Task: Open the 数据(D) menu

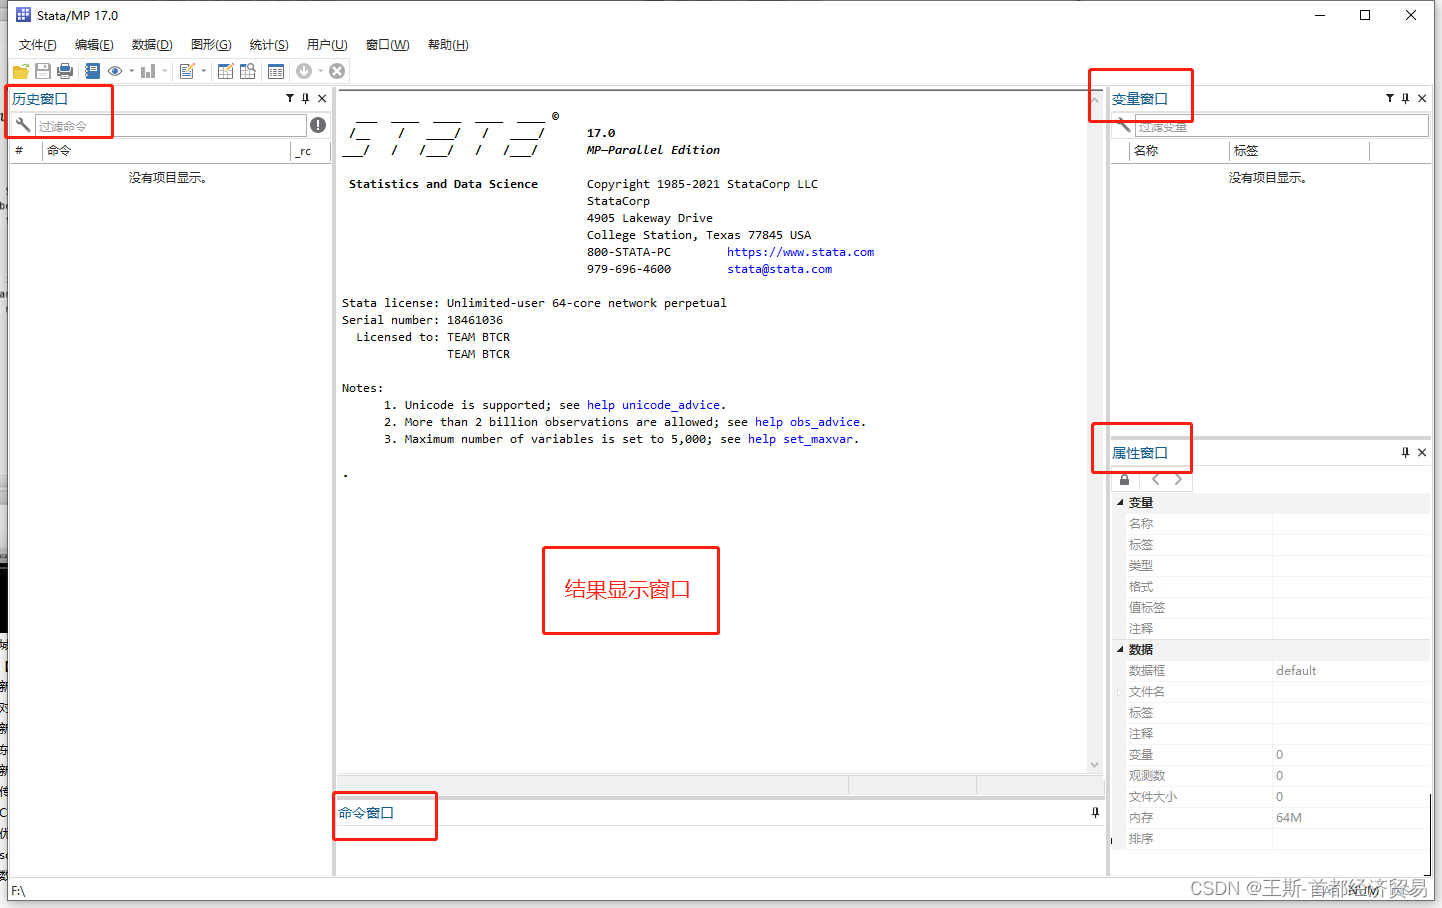Action: tap(152, 45)
